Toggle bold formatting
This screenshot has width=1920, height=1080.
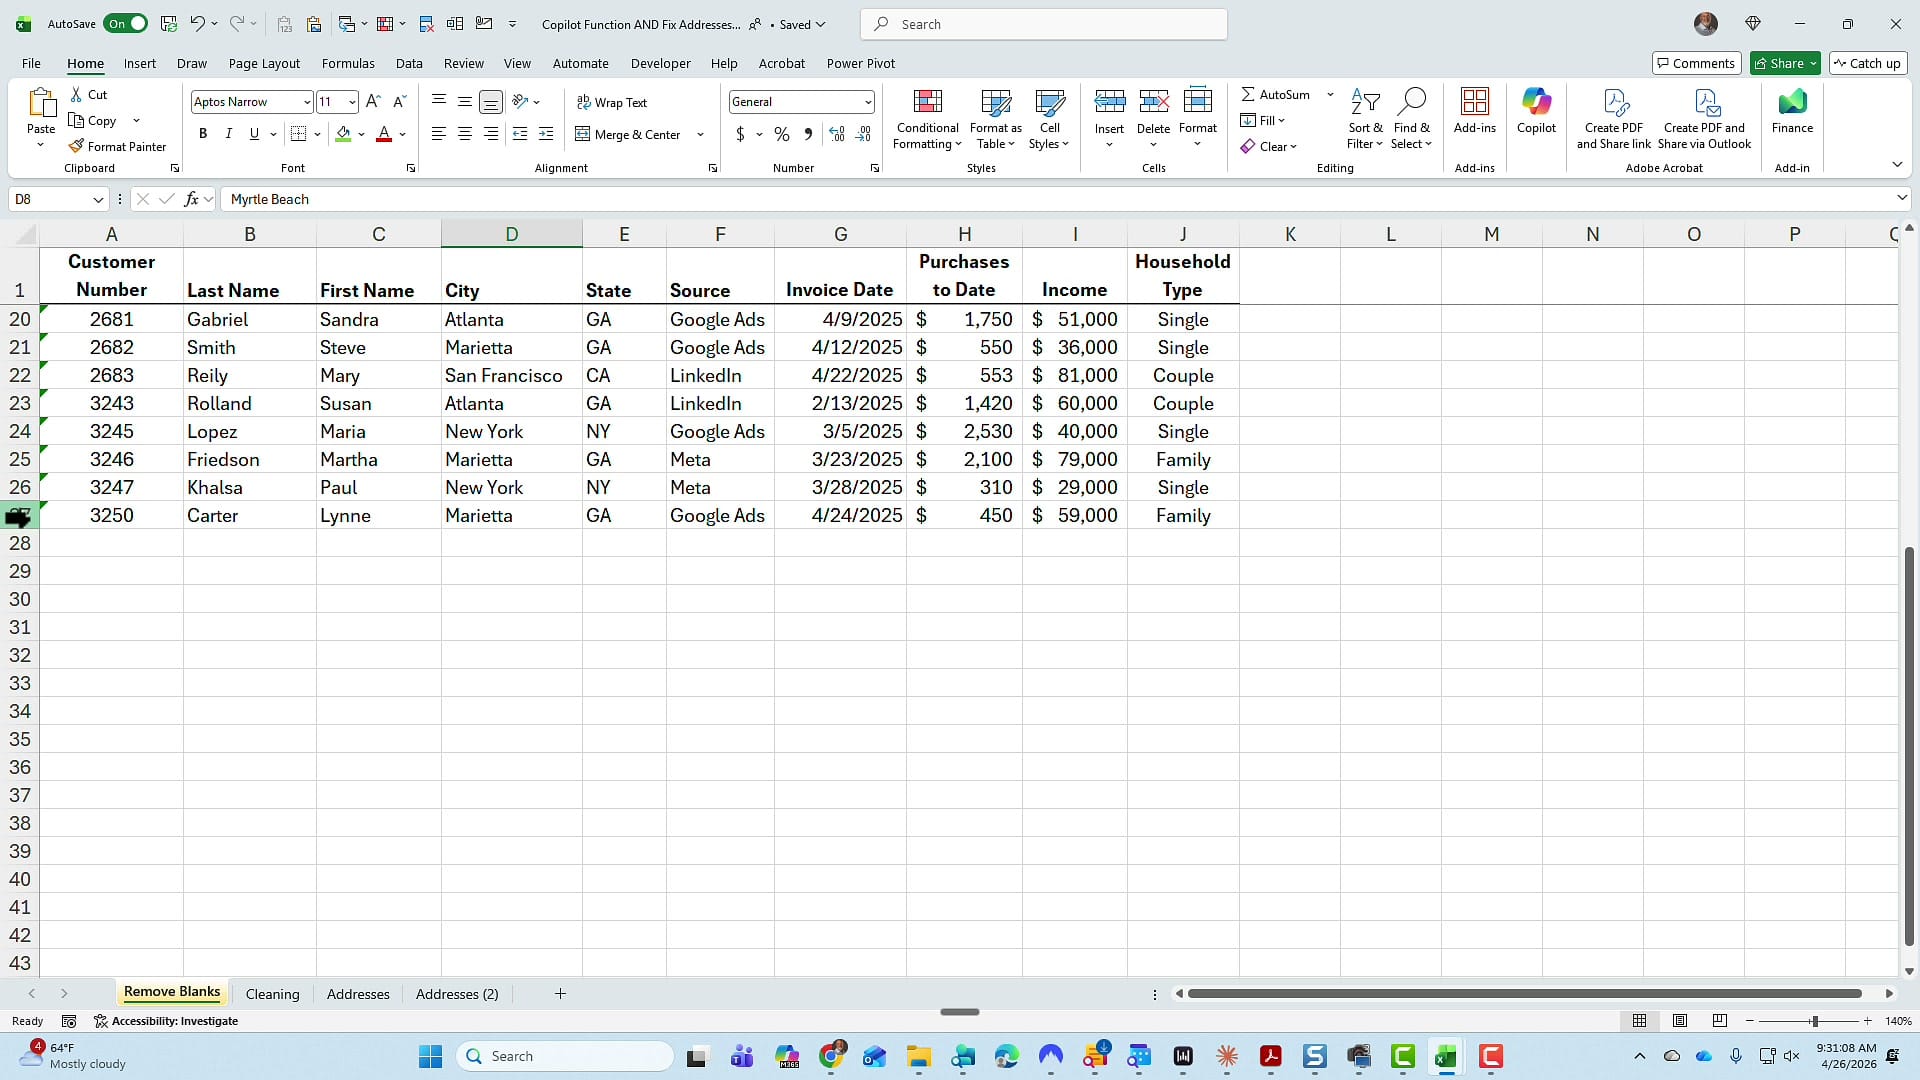(x=203, y=133)
